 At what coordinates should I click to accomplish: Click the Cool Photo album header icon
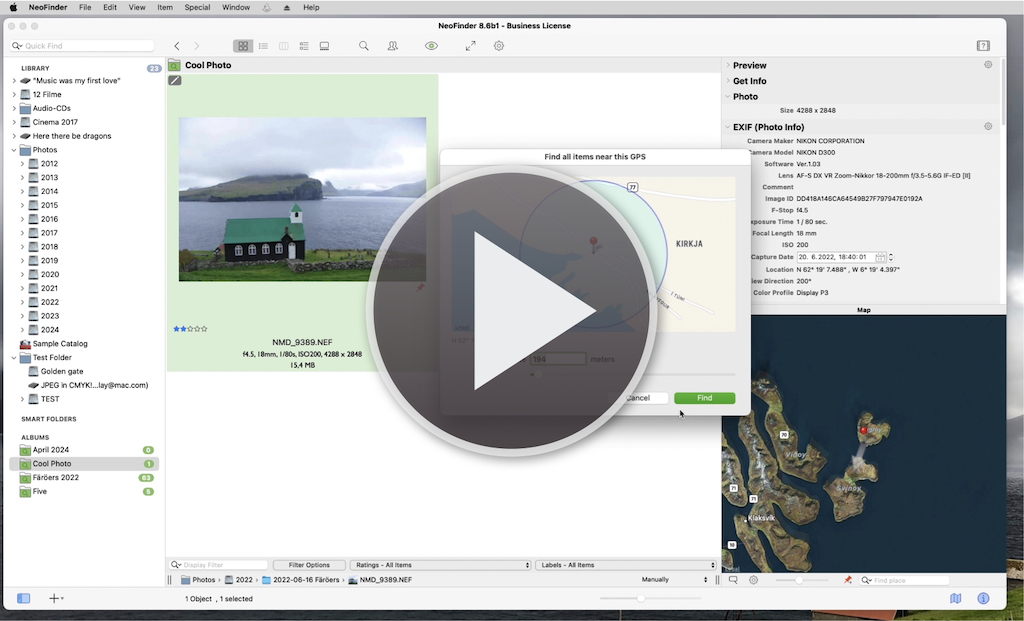(174, 65)
